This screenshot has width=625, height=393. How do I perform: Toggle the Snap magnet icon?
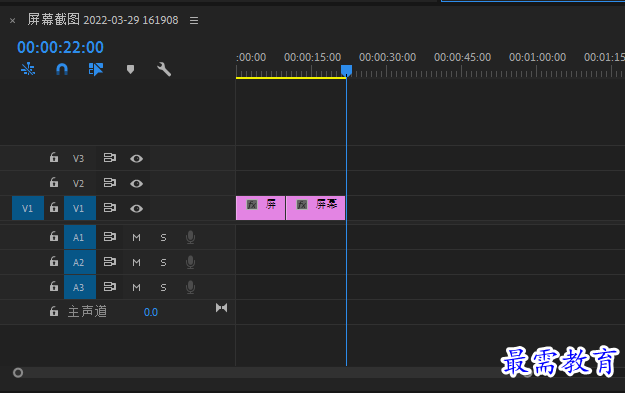pos(62,69)
